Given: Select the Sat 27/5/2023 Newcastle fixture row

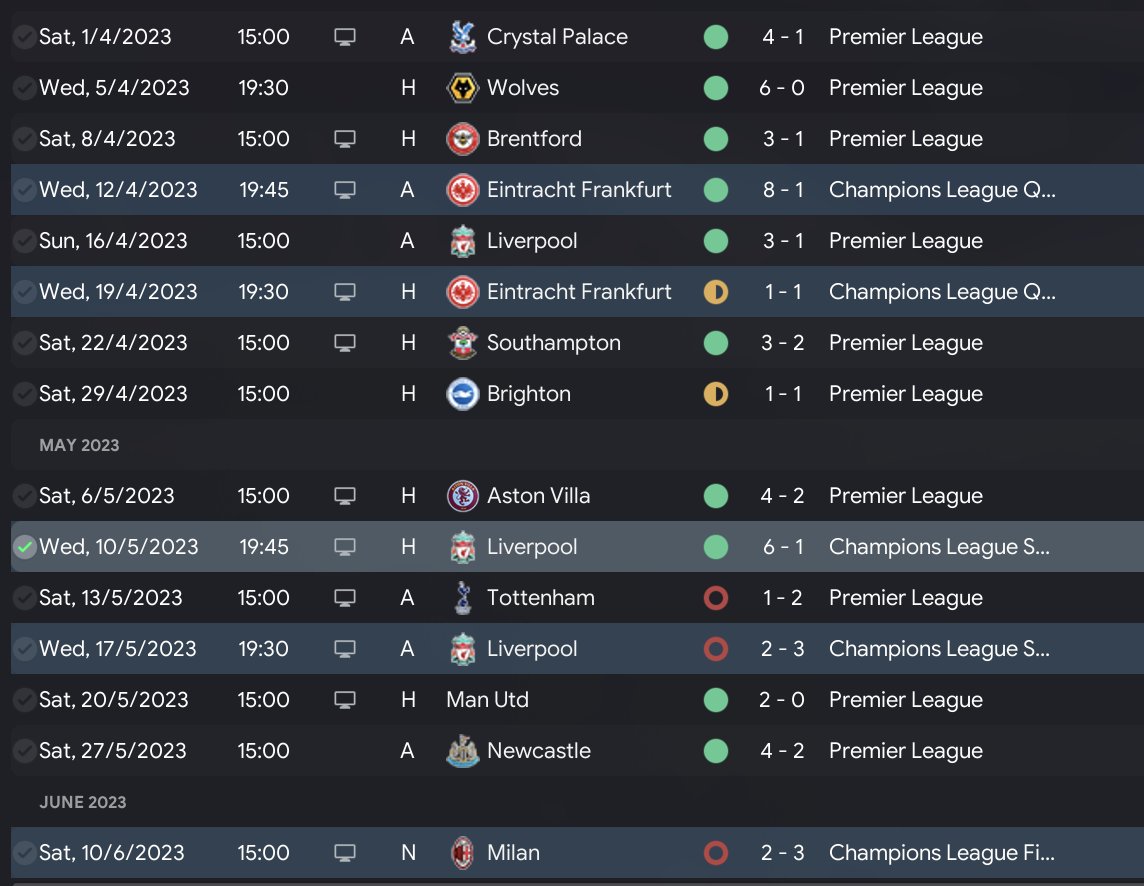Looking at the screenshot, I should coord(600,751).
